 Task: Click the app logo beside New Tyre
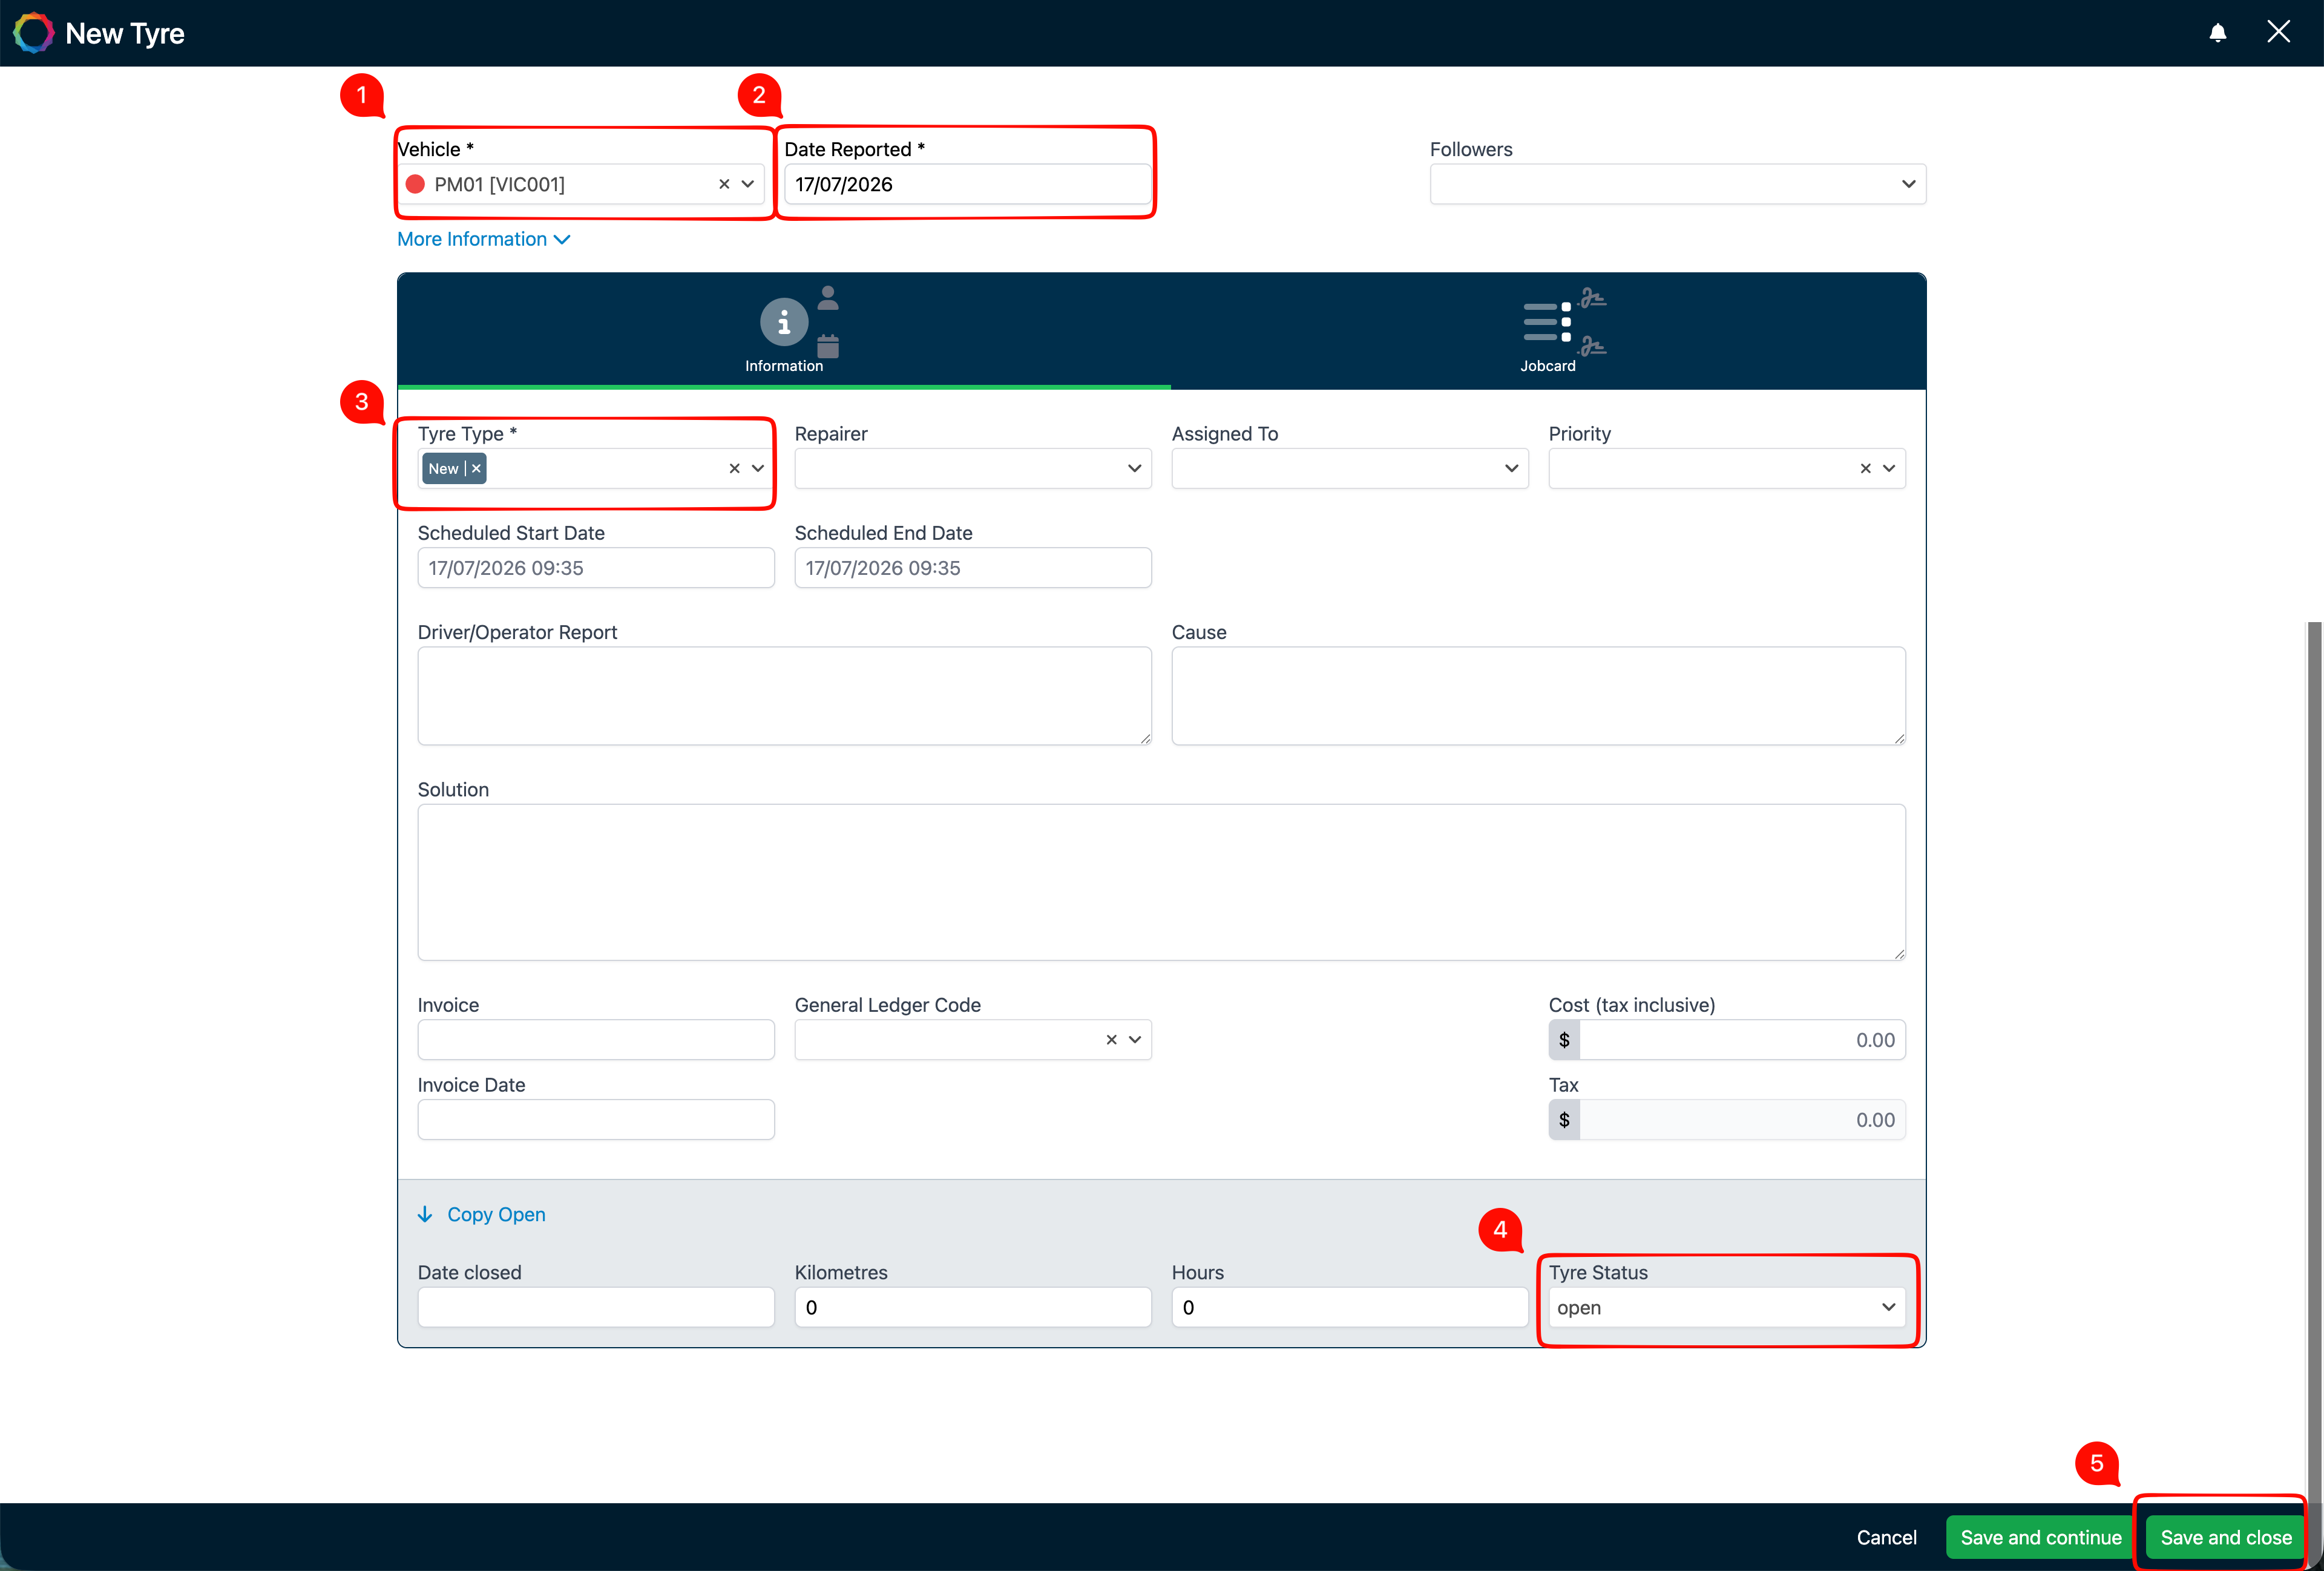[33, 33]
